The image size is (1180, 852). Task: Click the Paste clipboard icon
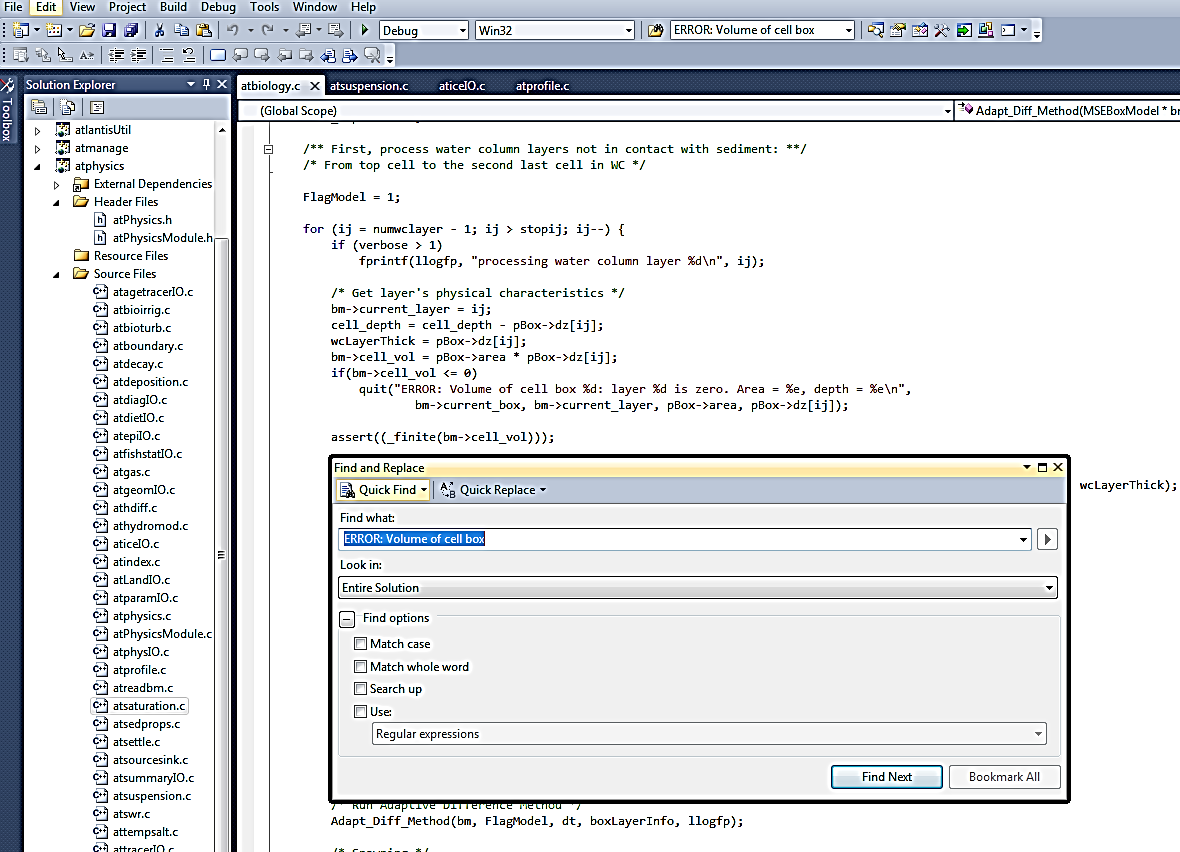(x=203, y=30)
